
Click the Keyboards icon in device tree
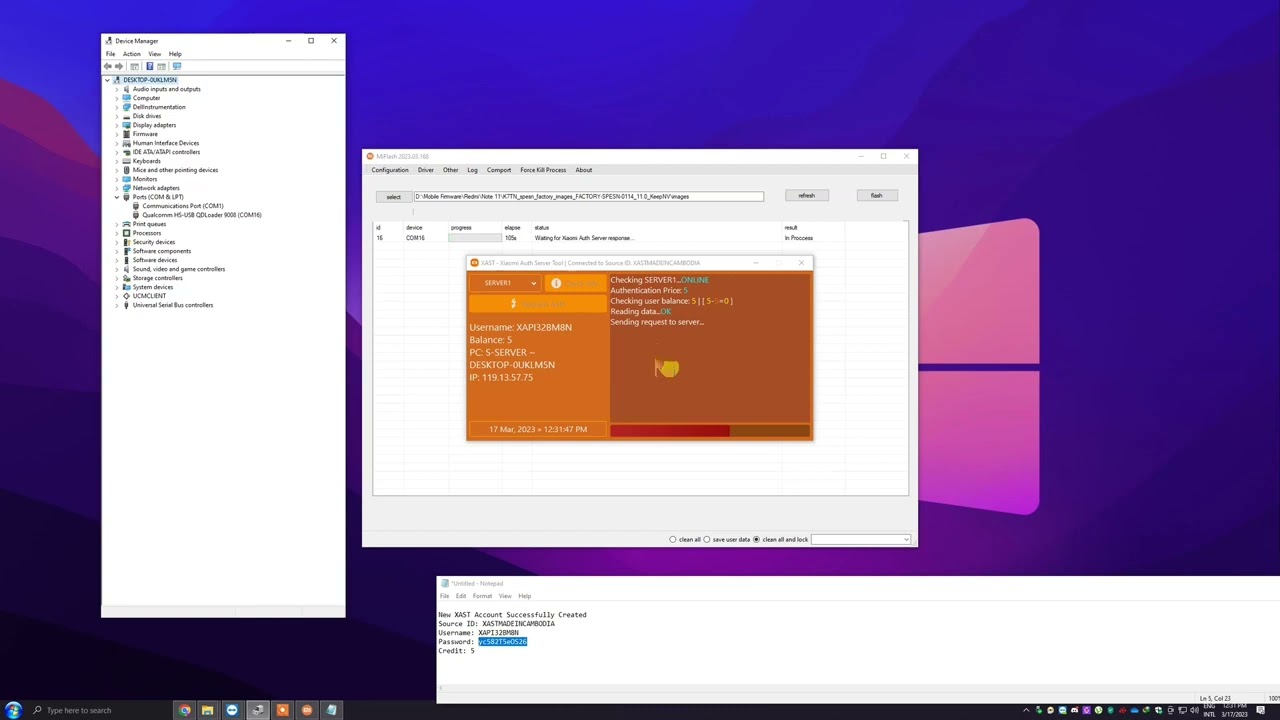pyautogui.click(x=126, y=161)
